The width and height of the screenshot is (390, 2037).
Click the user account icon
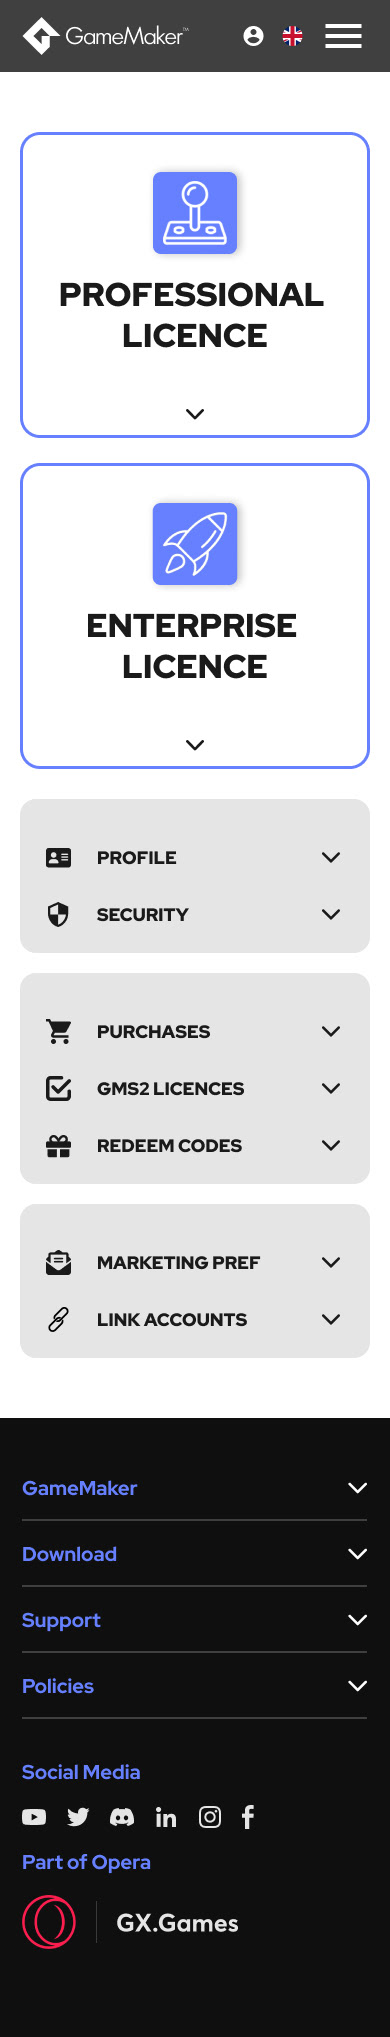point(253,36)
